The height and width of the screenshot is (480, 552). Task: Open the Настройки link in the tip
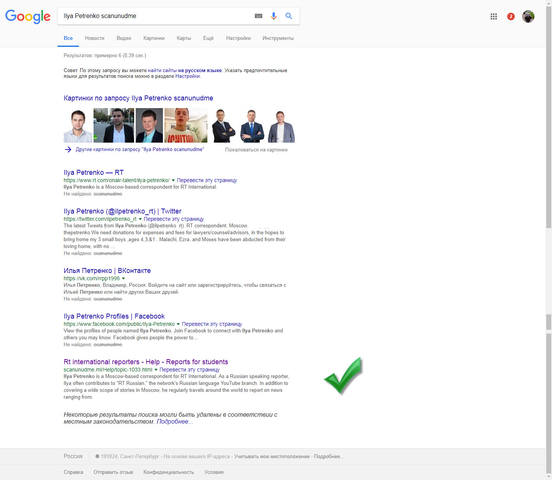(188, 76)
